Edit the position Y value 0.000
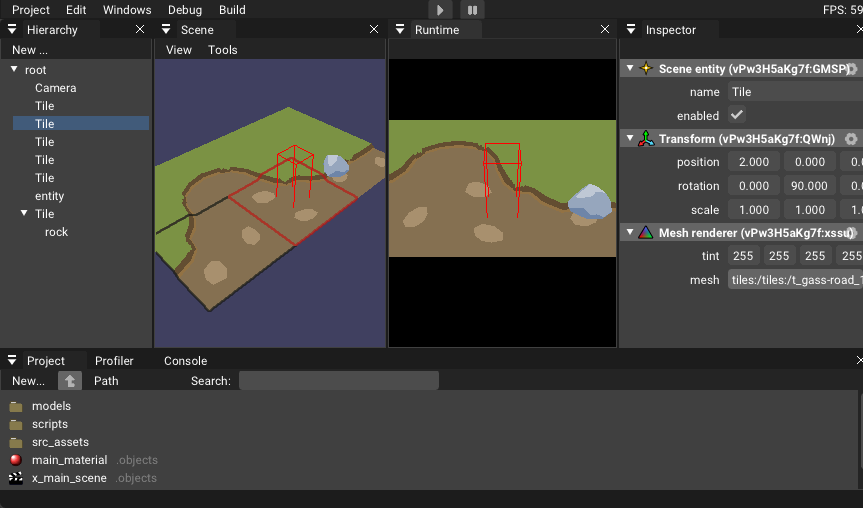 (x=810, y=162)
